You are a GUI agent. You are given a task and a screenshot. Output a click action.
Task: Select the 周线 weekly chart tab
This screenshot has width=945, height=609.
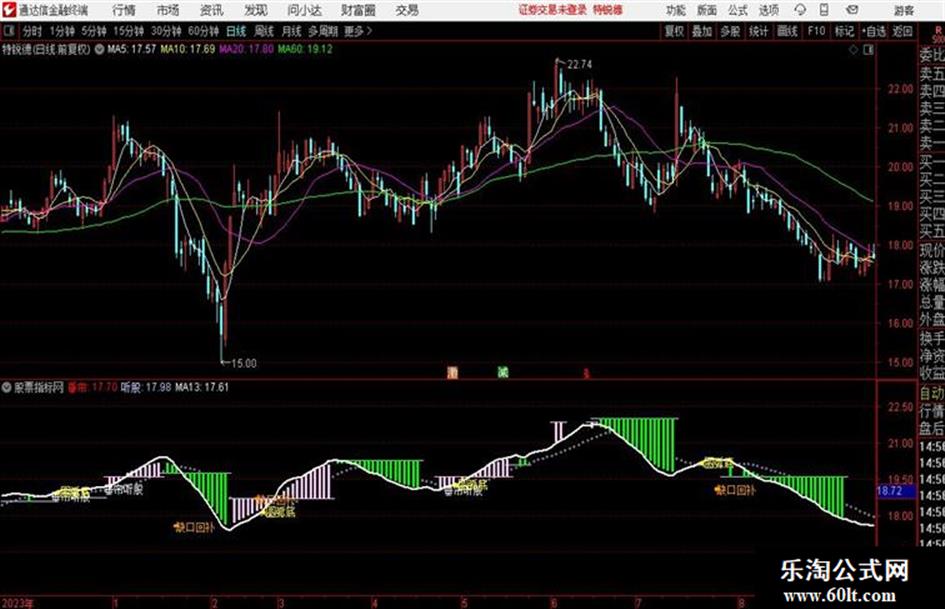(x=264, y=31)
